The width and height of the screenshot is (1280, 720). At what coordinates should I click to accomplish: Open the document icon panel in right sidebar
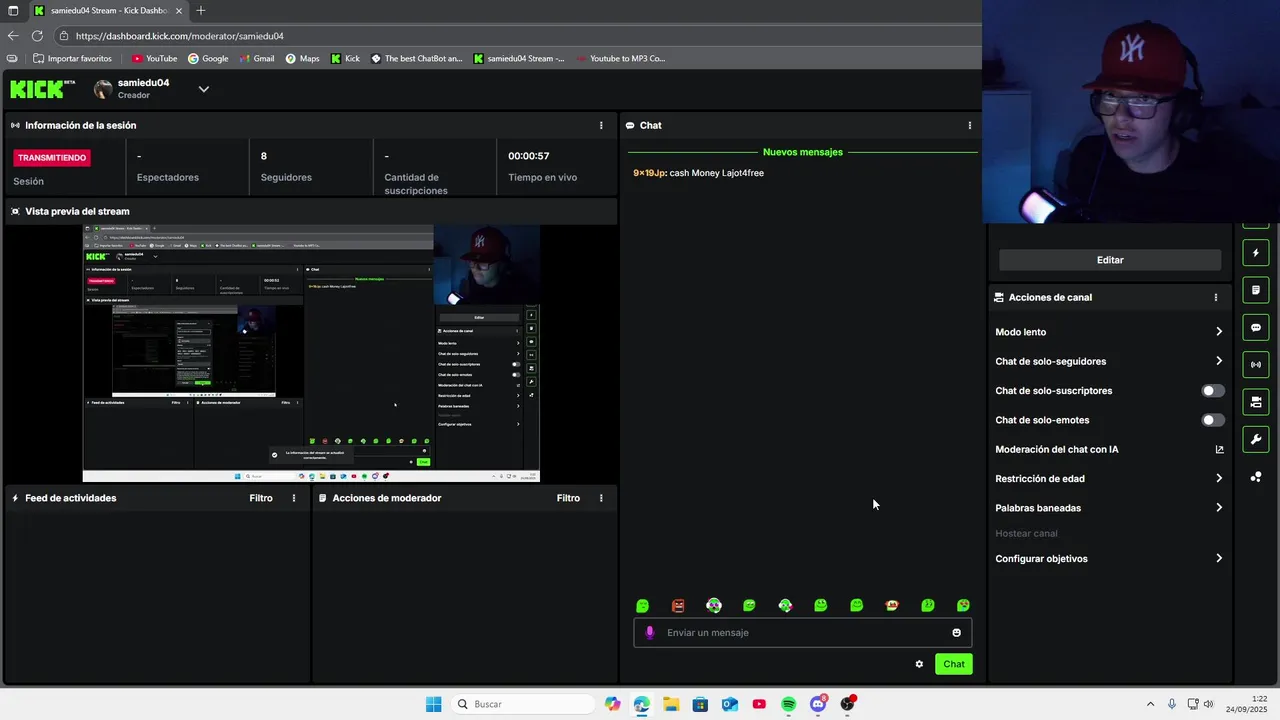pyautogui.click(x=1256, y=290)
